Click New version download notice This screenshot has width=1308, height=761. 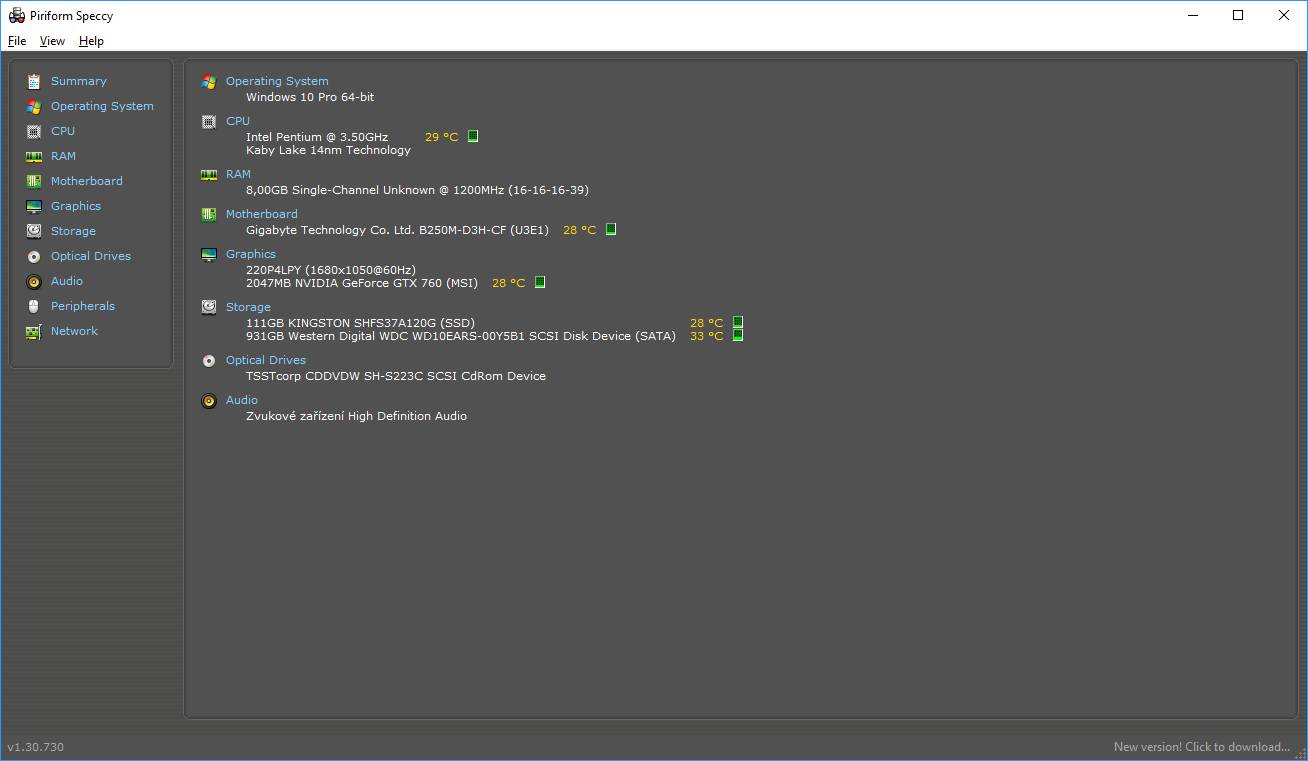click(x=1202, y=747)
